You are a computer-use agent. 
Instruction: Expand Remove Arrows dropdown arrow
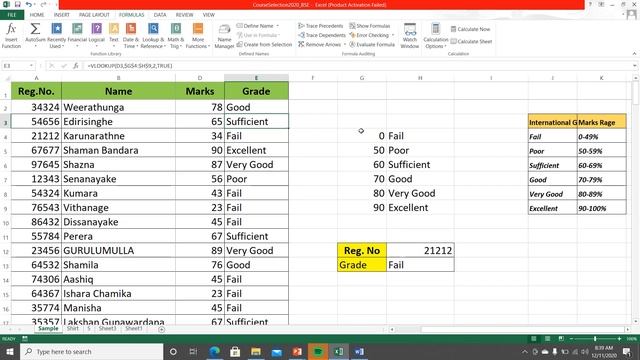[344, 44]
